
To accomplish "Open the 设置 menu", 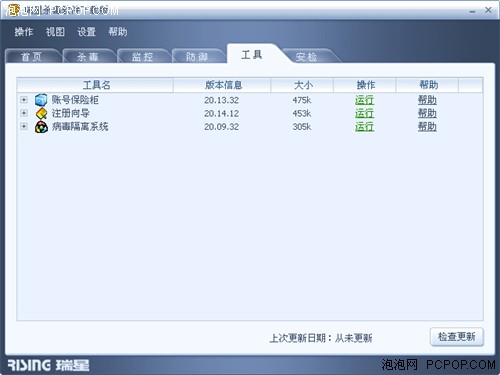I will pos(86,32).
